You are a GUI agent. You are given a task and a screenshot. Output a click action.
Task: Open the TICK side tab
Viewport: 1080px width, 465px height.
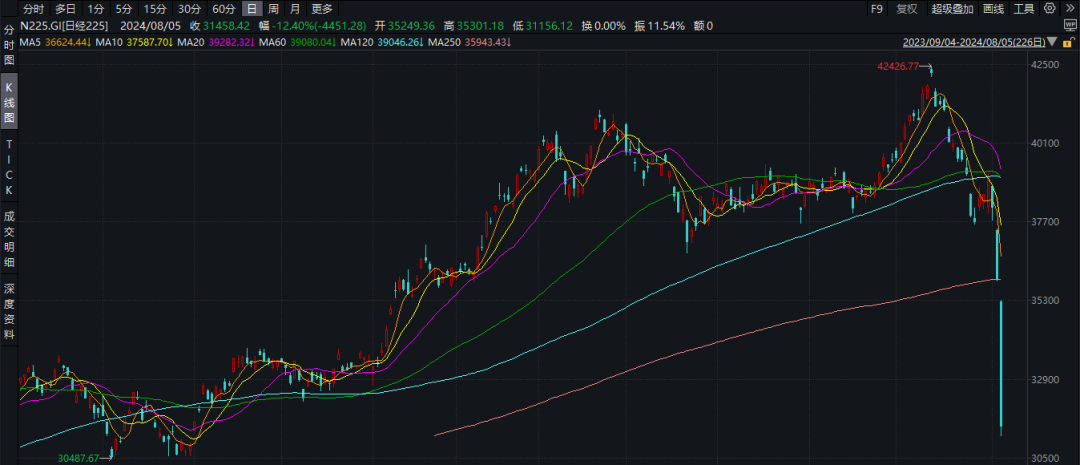click(9, 168)
